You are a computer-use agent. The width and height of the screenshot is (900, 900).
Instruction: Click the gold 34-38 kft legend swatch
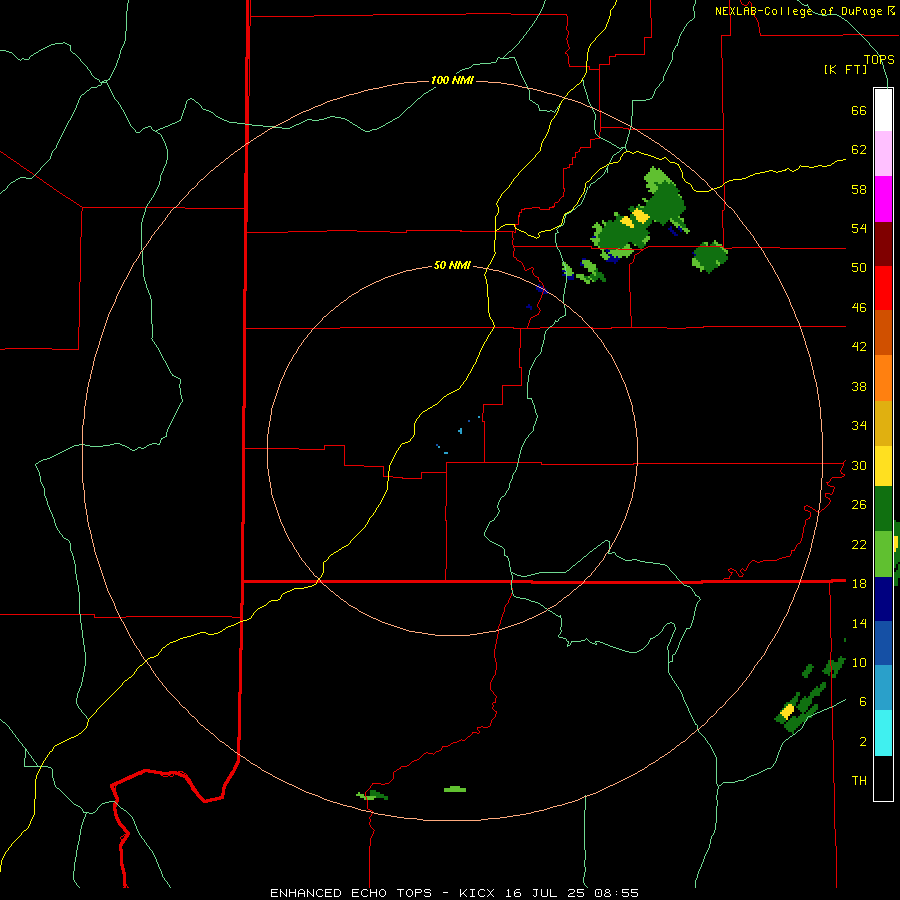tap(883, 424)
